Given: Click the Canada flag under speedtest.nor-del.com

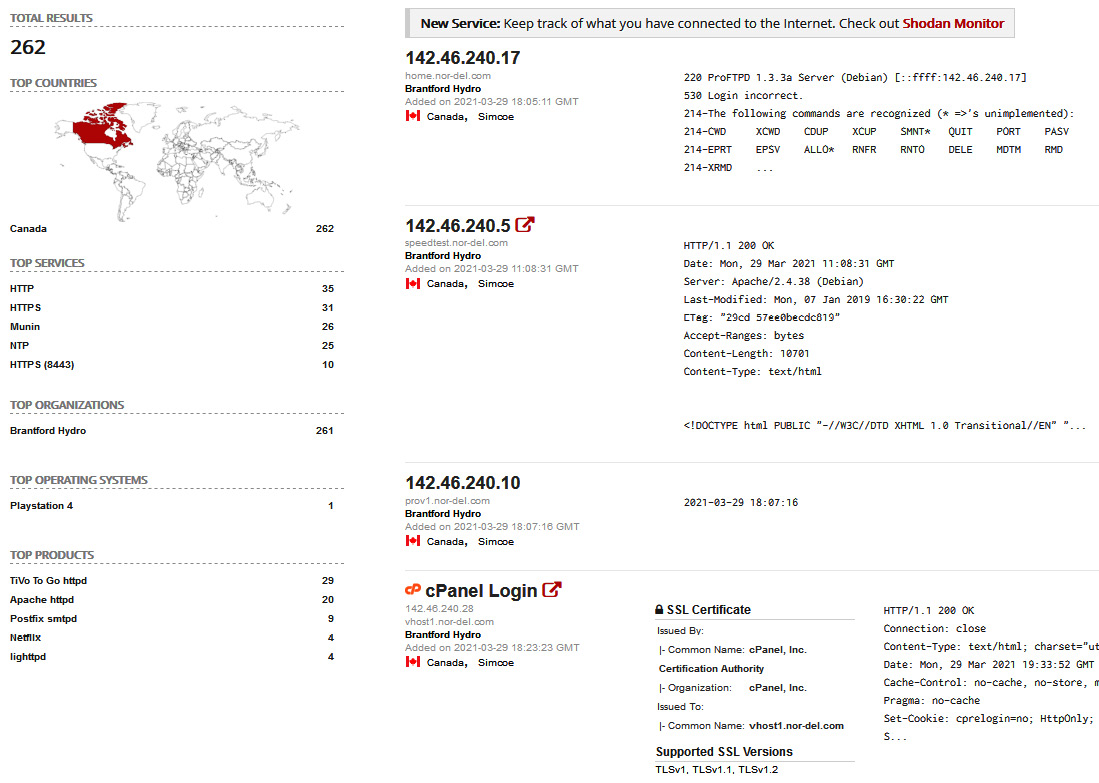Looking at the screenshot, I should [x=413, y=283].
